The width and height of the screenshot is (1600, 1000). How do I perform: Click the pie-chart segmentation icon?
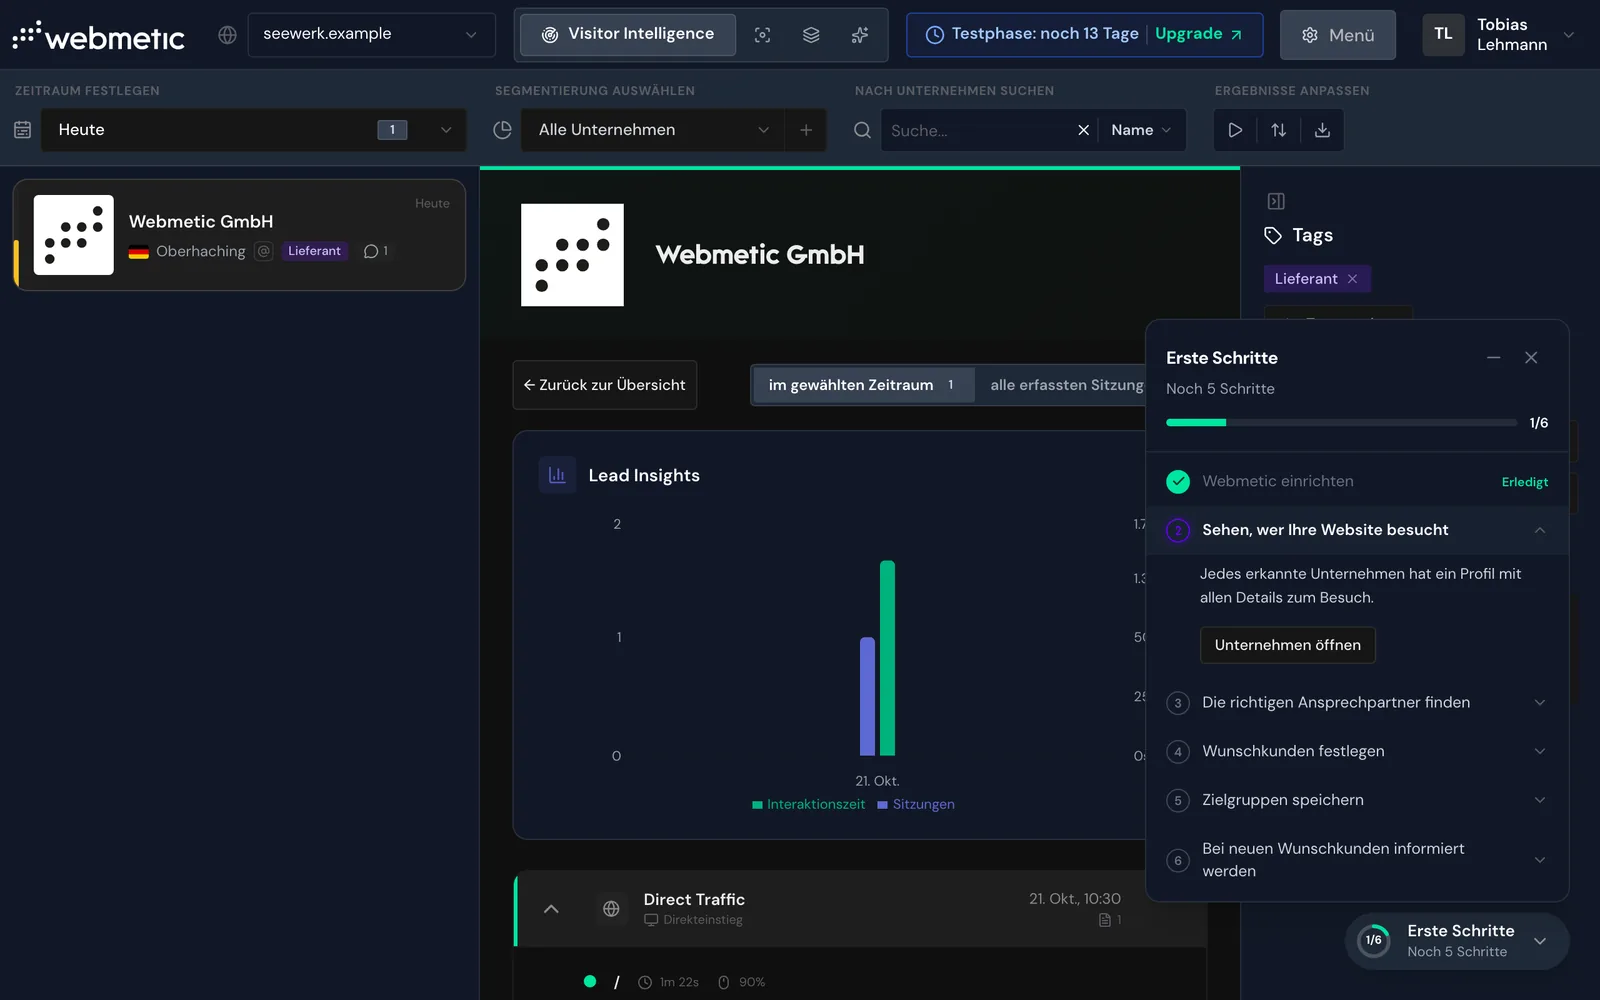coord(503,130)
